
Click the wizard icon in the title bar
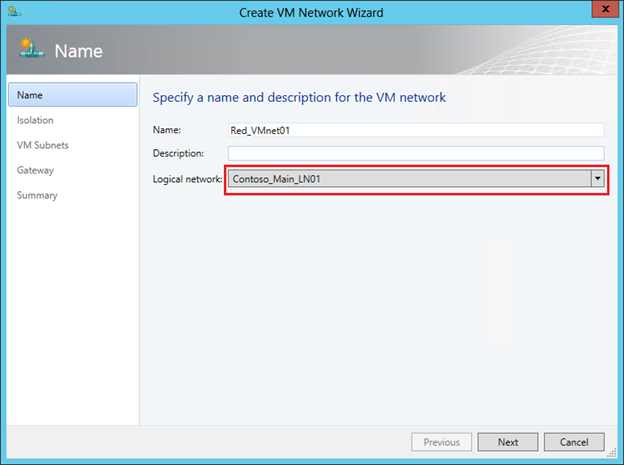14,12
